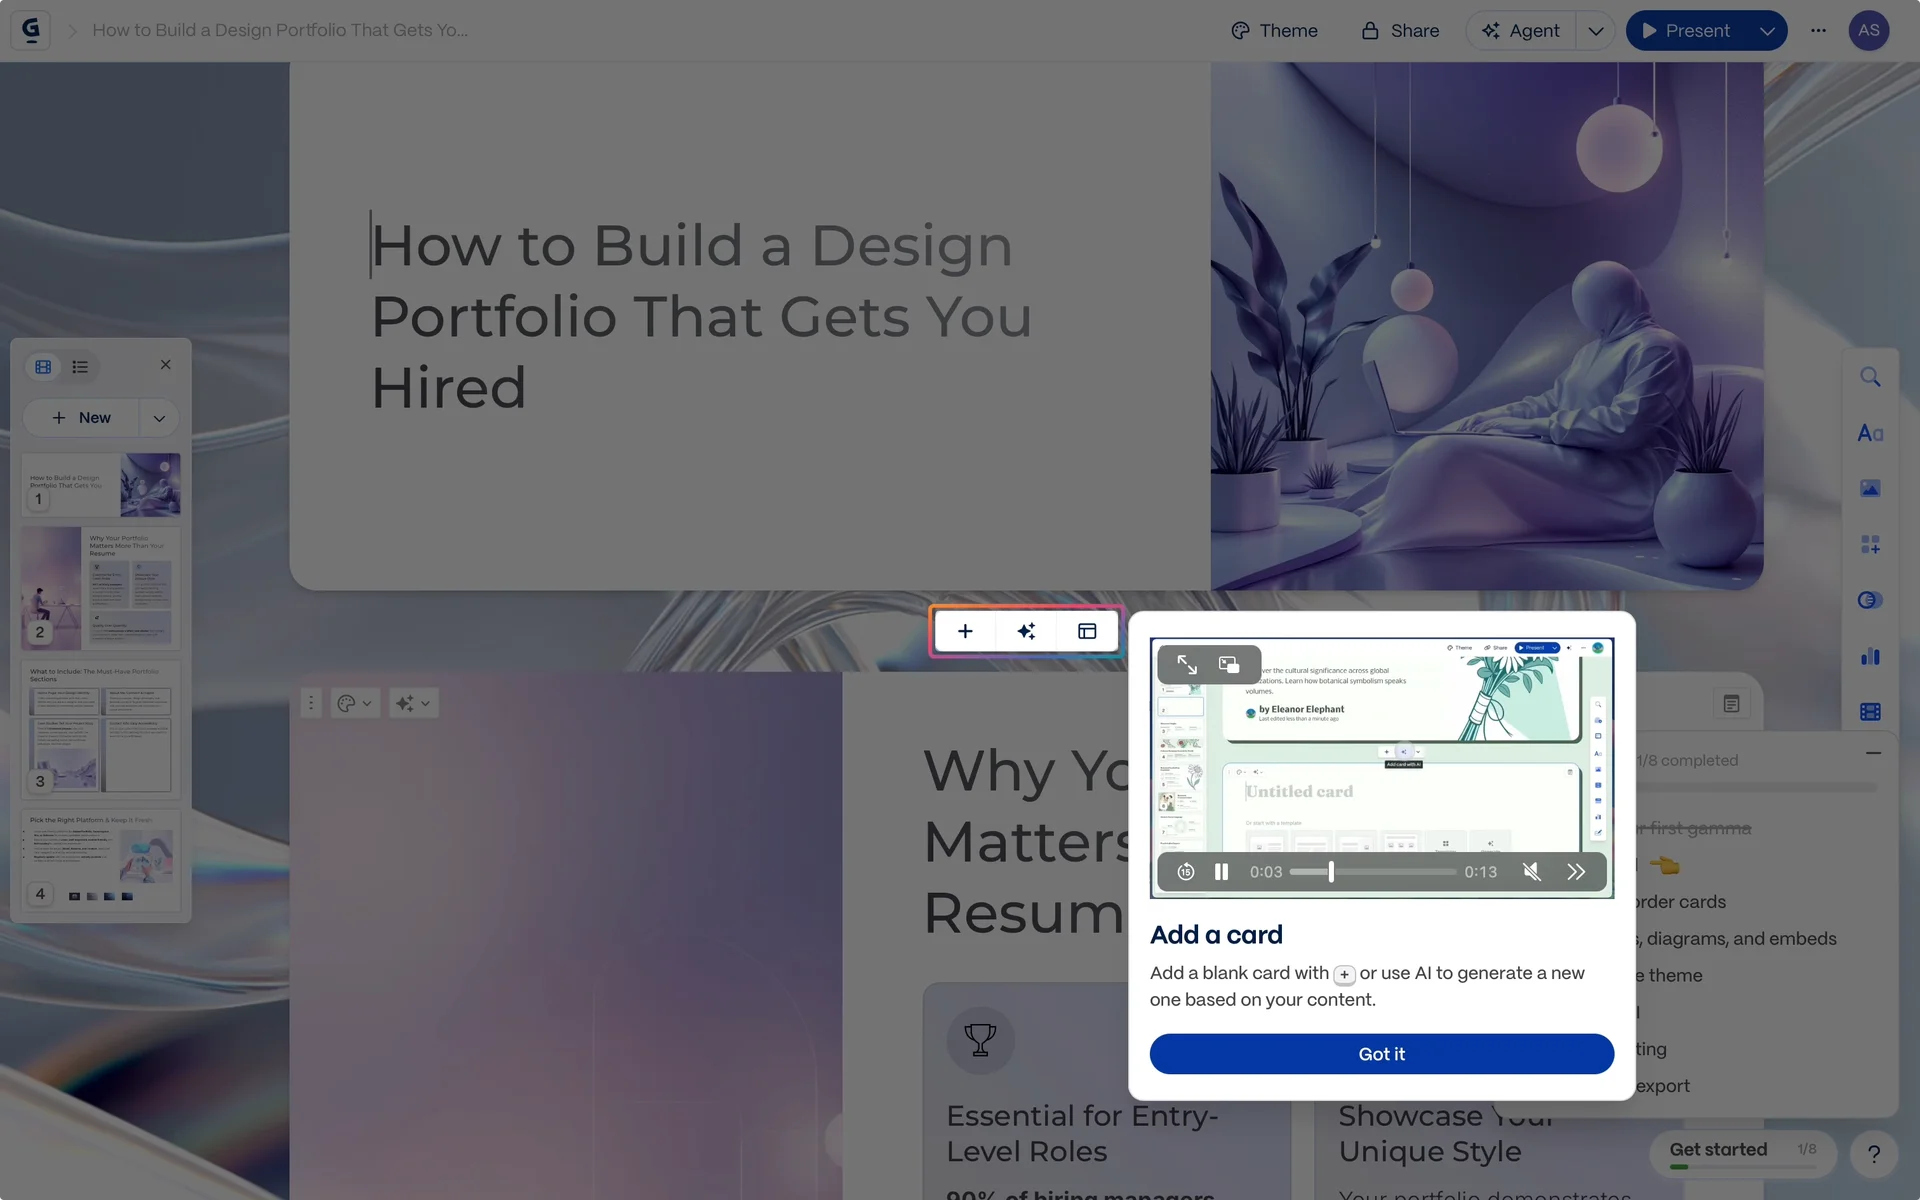Viewport: 1920px width, 1200px height.
Task: Open the Share menu
Action: coord(1400,31)
